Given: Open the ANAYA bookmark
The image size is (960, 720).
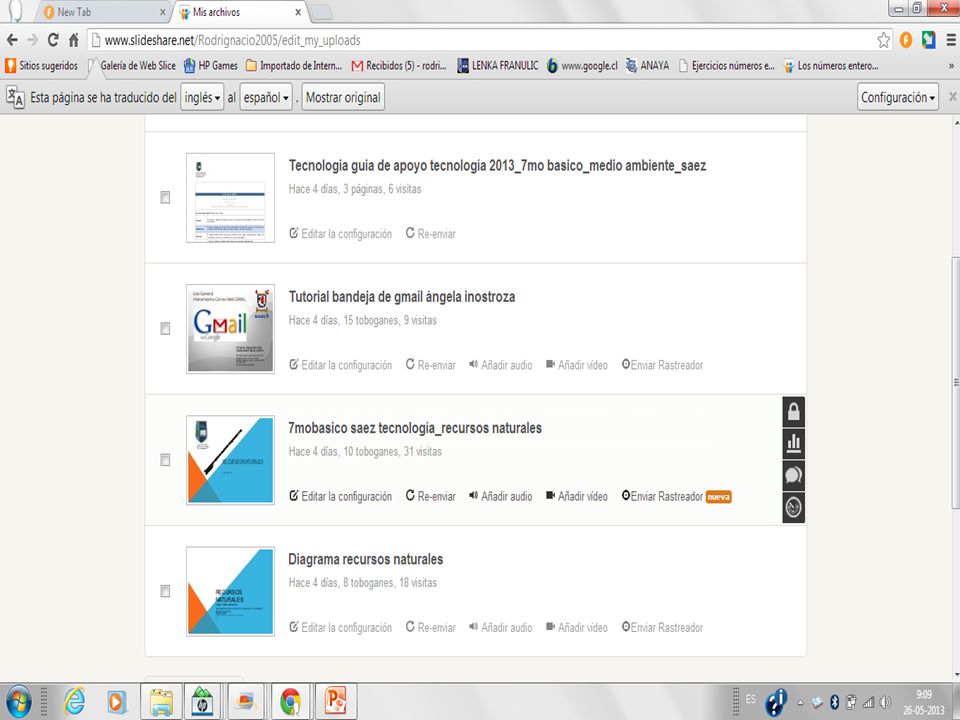Looking at the screenshot, I should (x=647, y=66).
